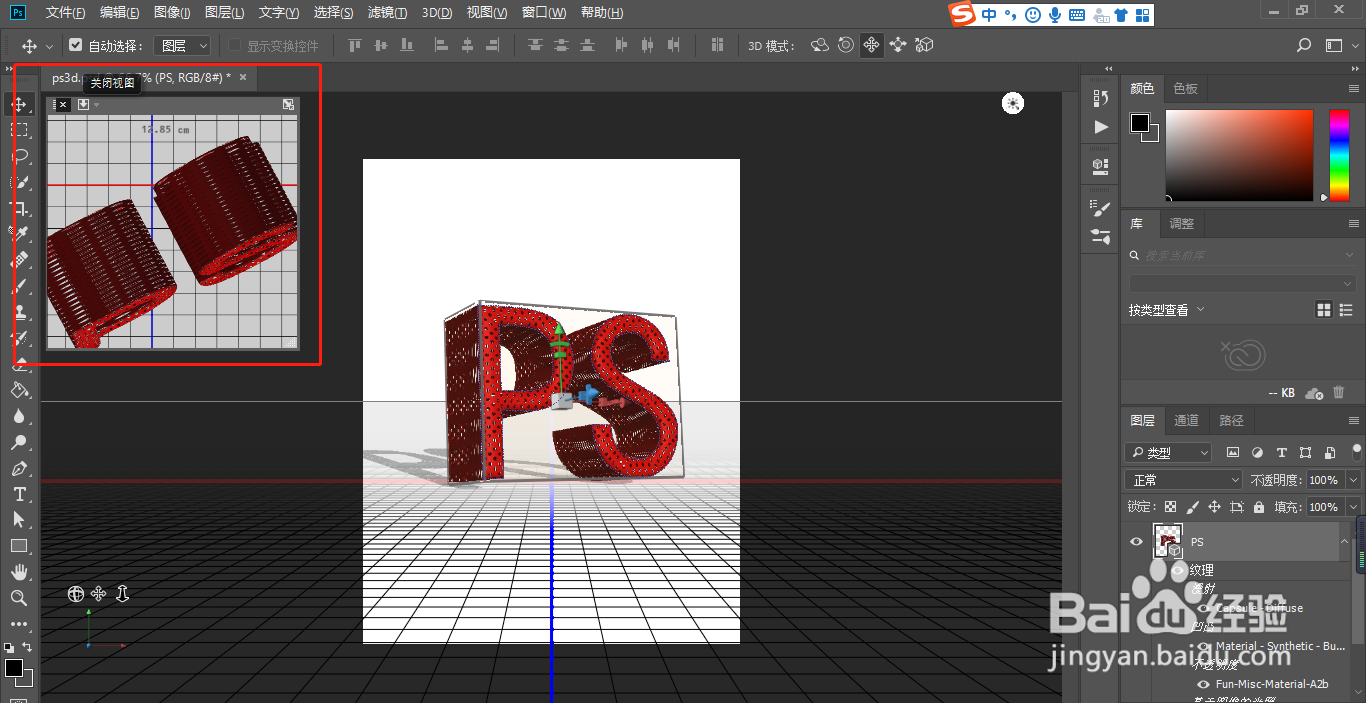Viewport: 1366px width, 703px height.
Task: Open the layer filter 类型 dropdown
Action: [x=1168, y=452]
